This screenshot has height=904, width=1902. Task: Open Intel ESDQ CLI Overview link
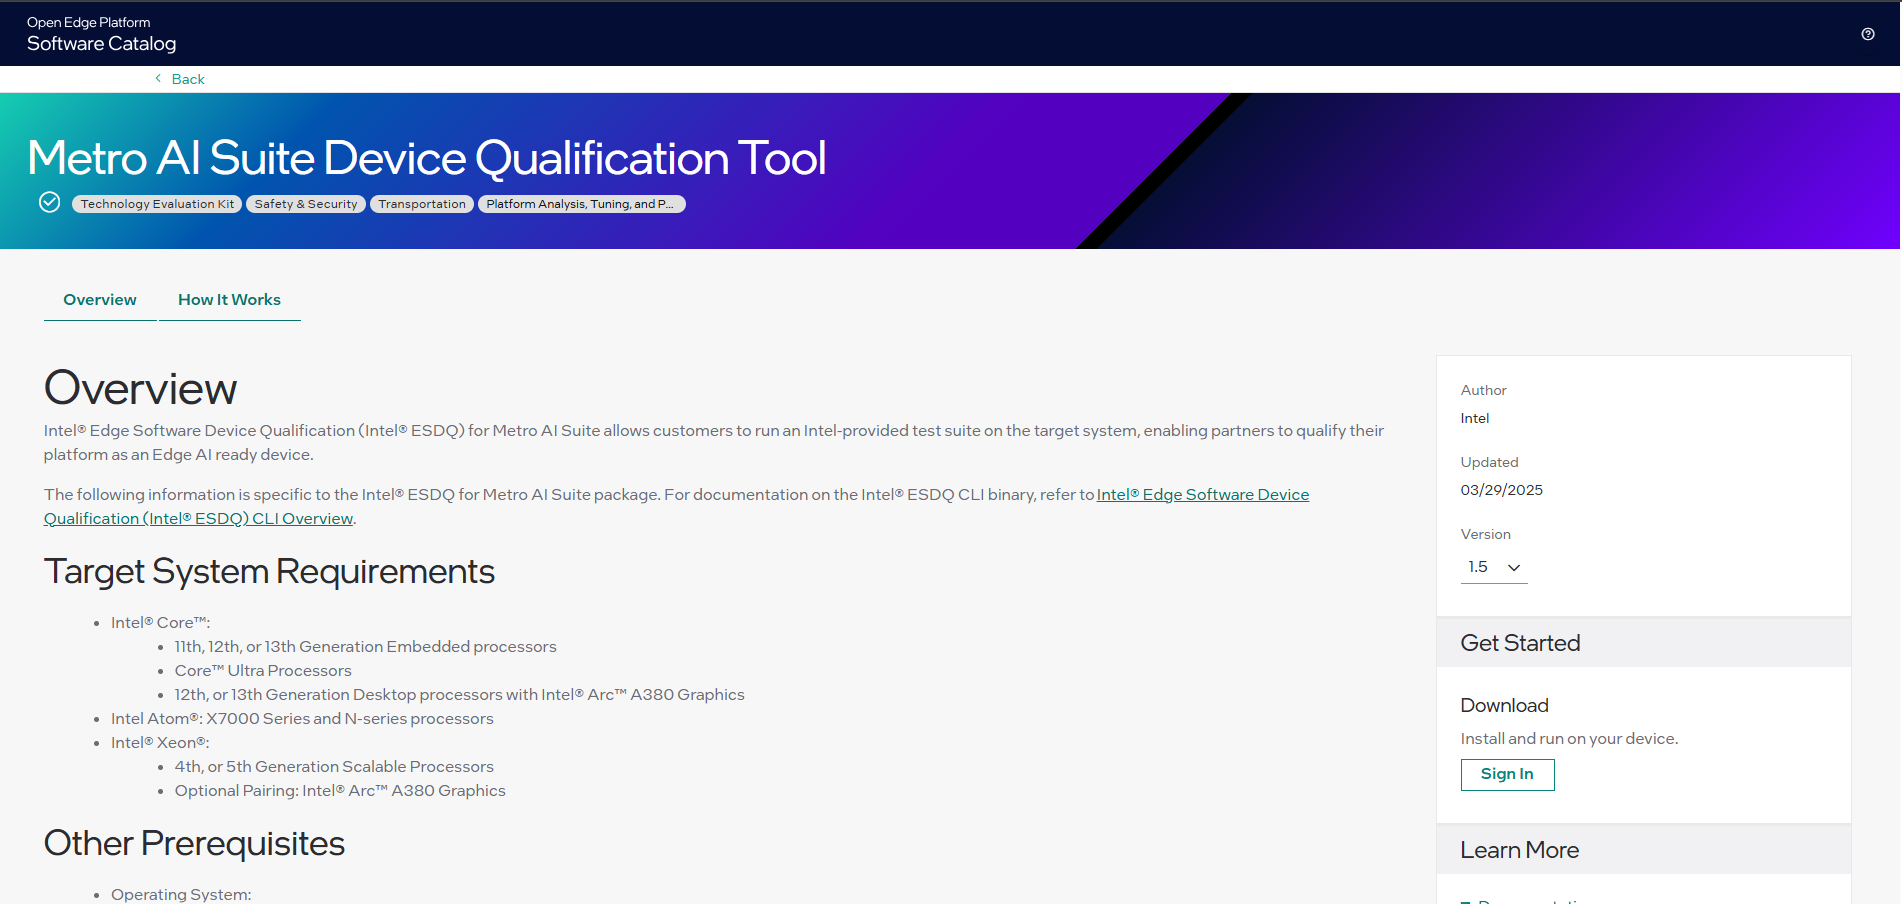(x=676, y=506)
